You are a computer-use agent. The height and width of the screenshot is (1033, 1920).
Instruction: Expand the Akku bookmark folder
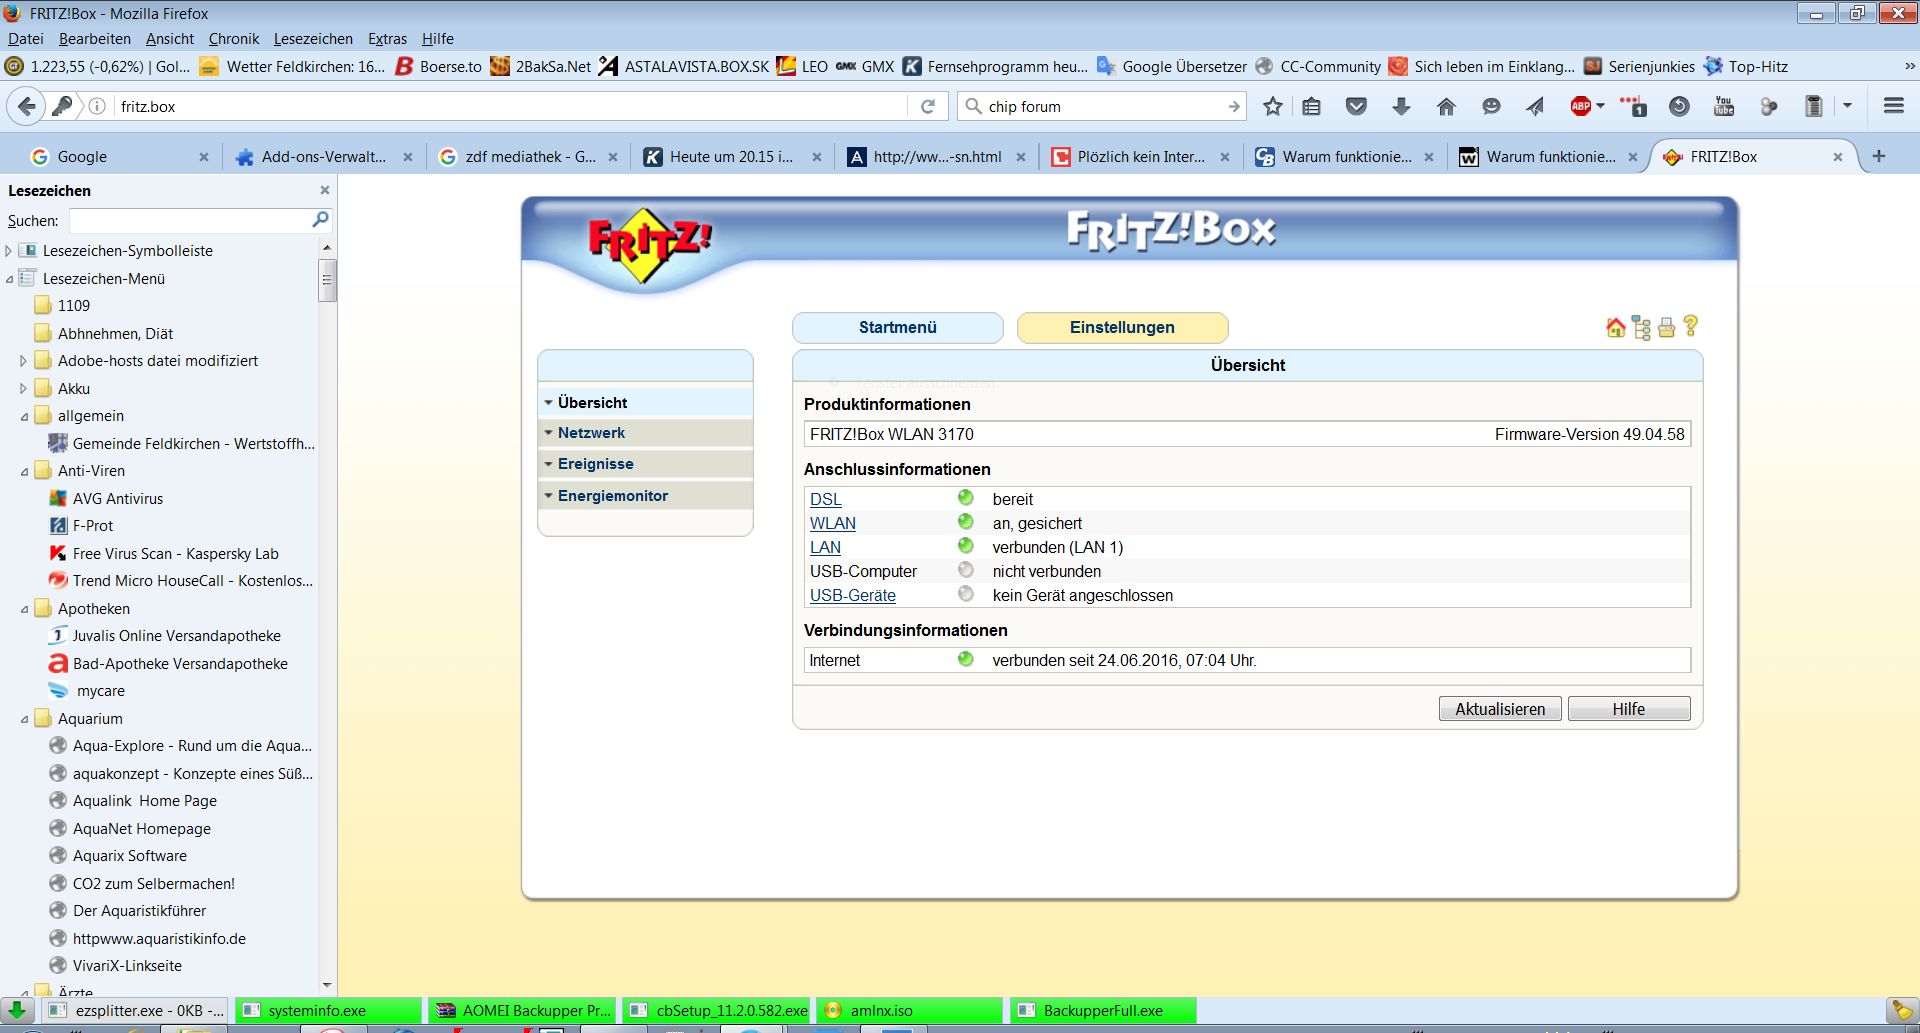(x=24, y=389)
